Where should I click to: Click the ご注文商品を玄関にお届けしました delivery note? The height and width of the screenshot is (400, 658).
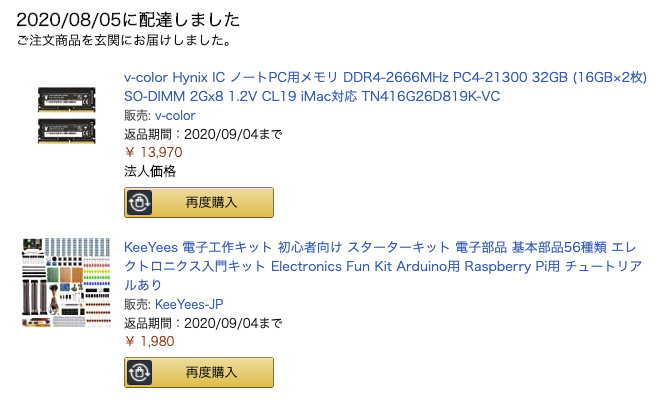[124, 42]
